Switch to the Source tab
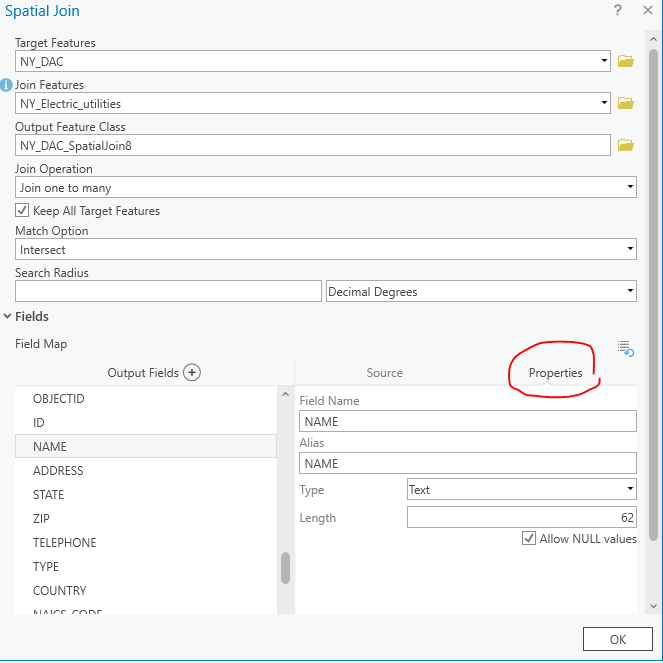 coord(384,373)
